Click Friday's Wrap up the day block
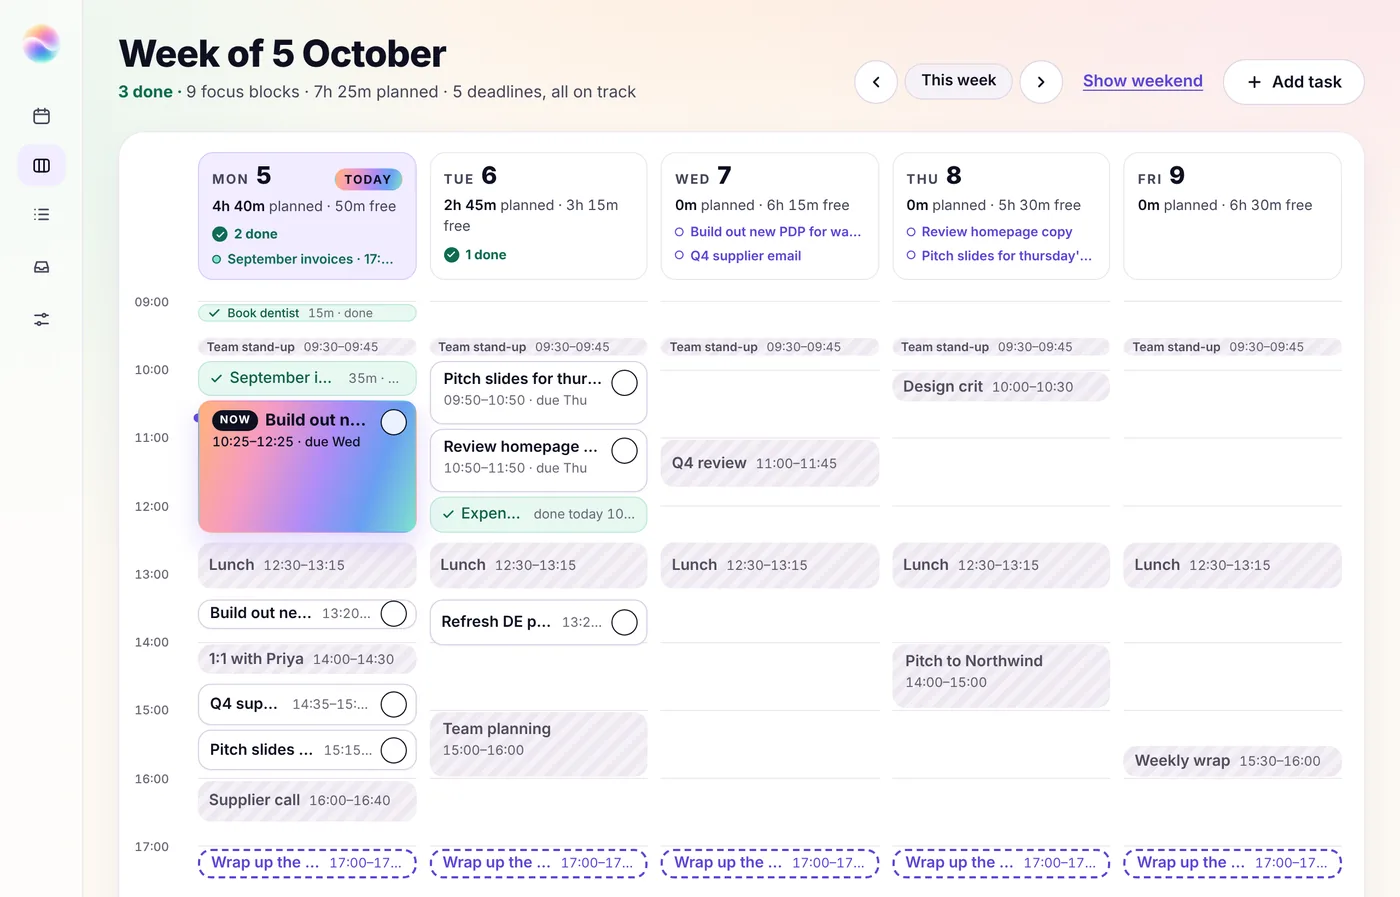1400x897 pixels. 1232,863
